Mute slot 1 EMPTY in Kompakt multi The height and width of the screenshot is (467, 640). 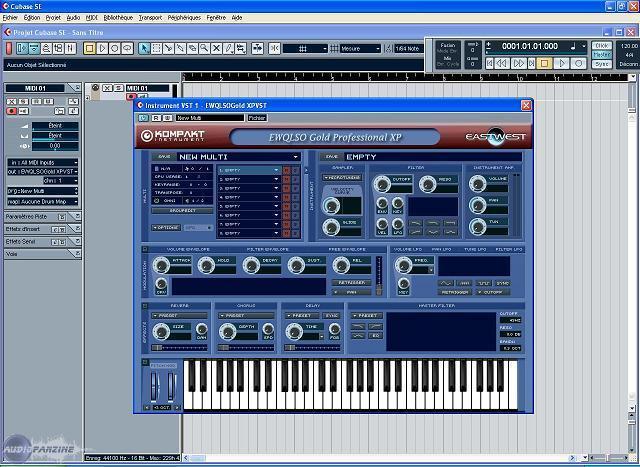click(x=287, y=170)
